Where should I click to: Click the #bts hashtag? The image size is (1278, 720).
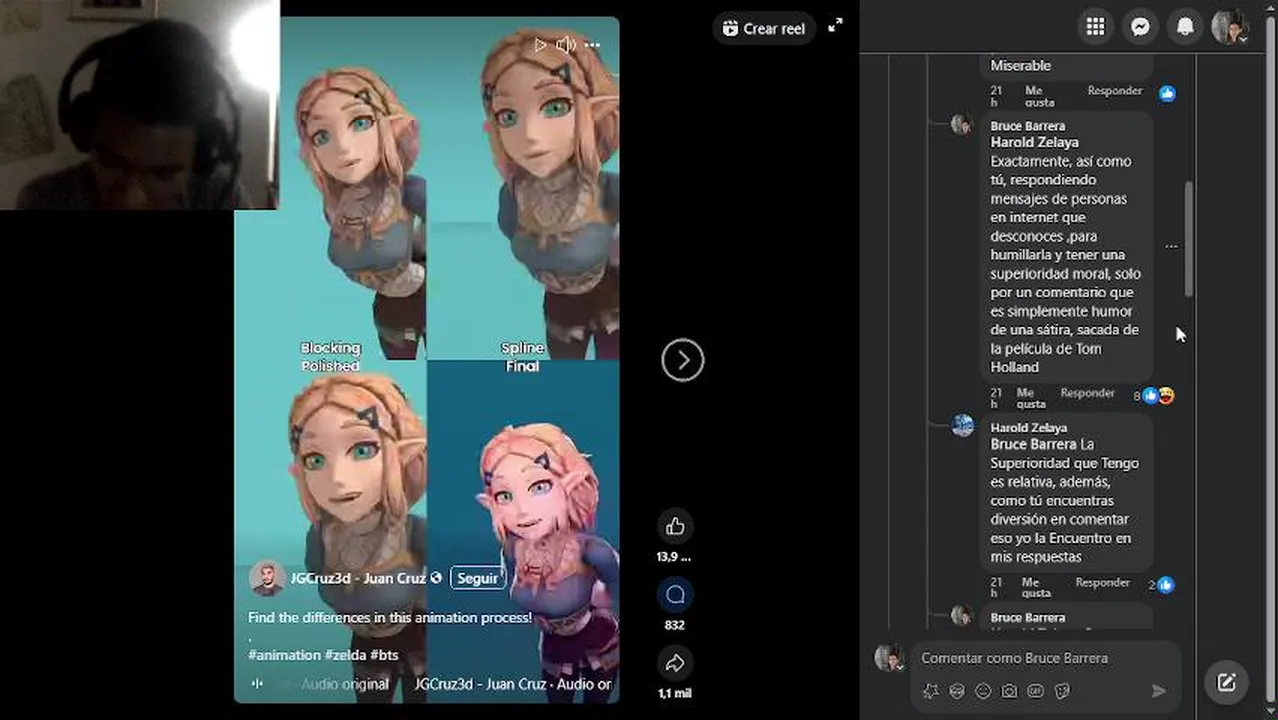384,655
